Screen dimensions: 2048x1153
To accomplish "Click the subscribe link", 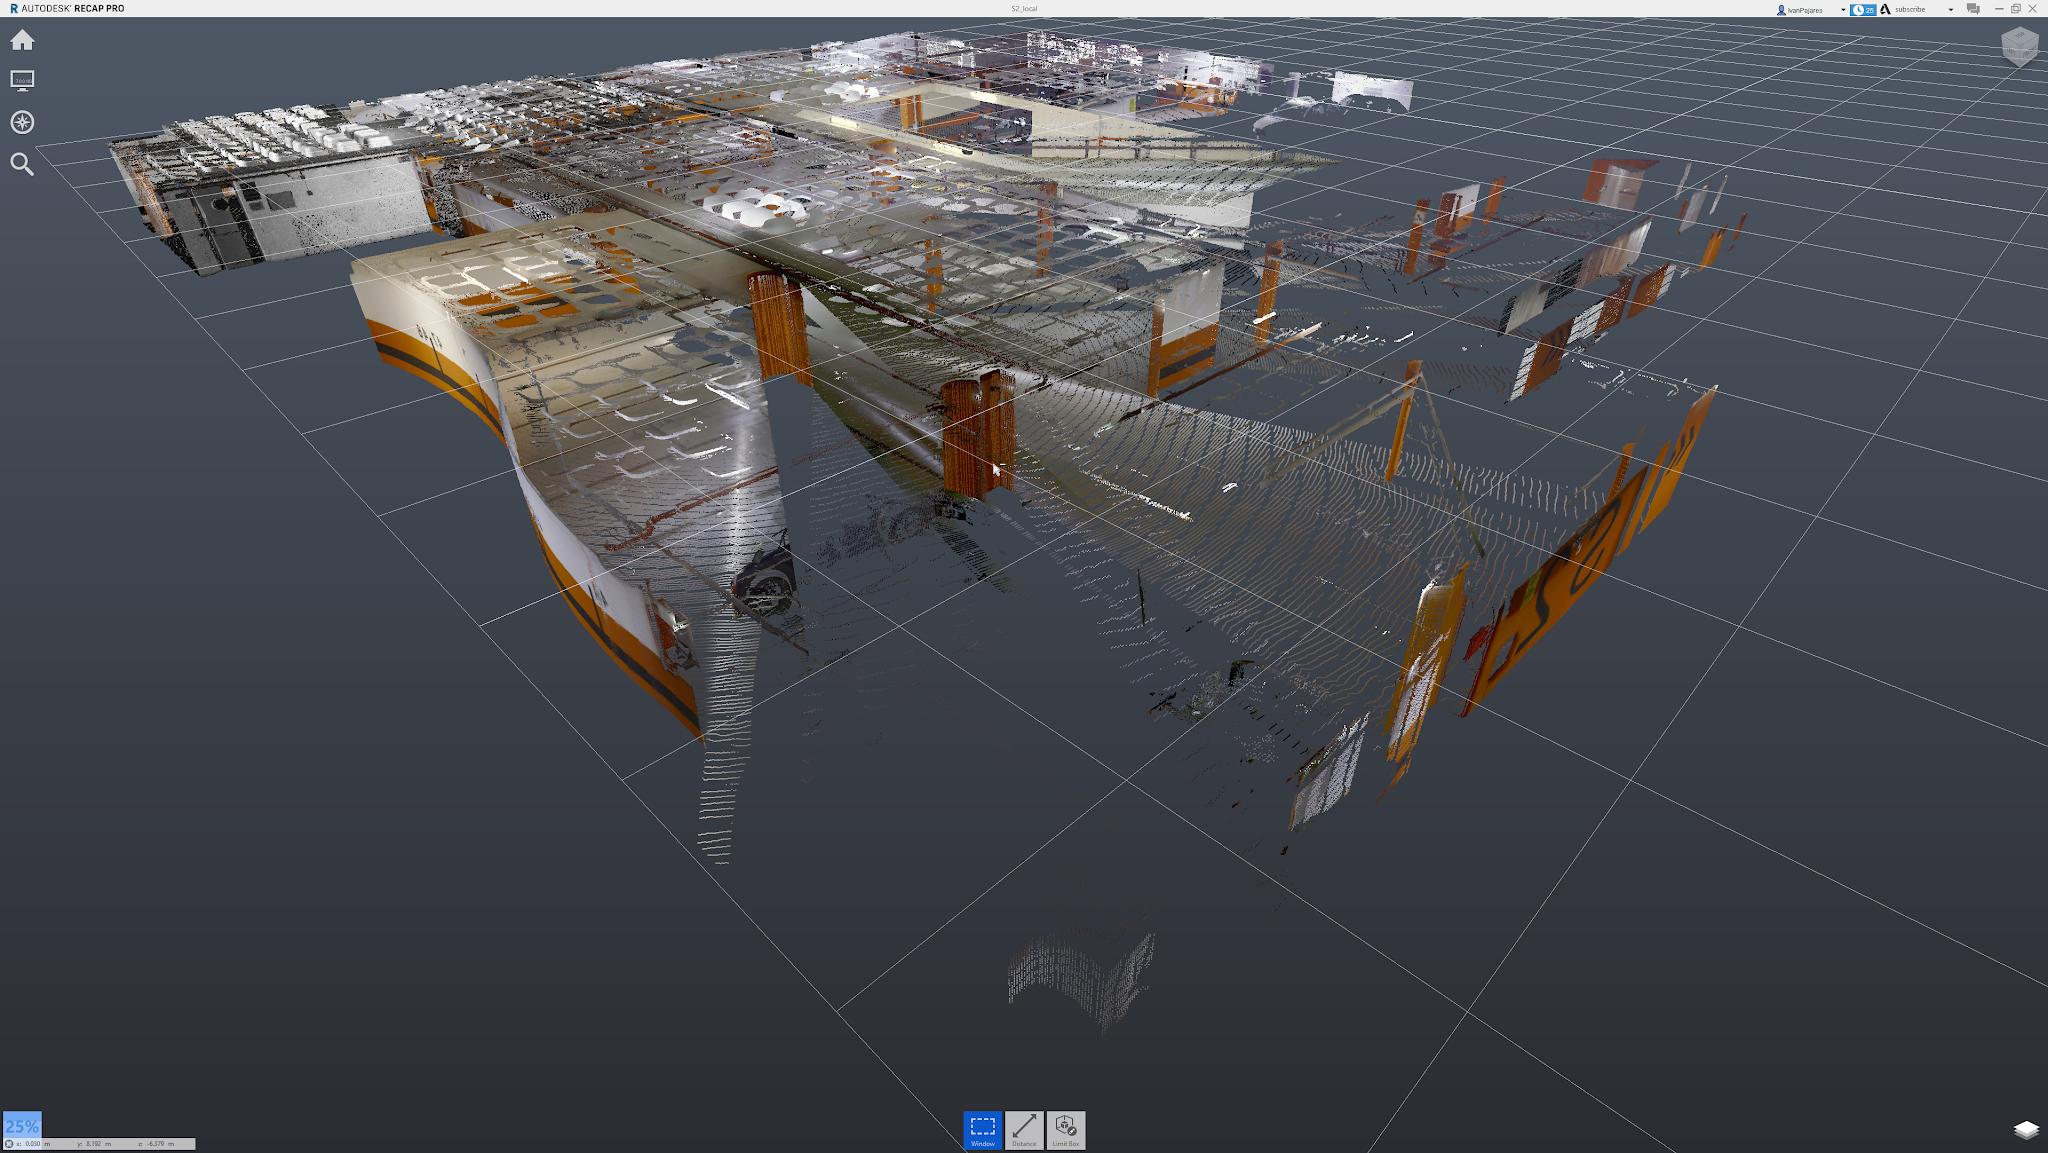I will 1910,10.
